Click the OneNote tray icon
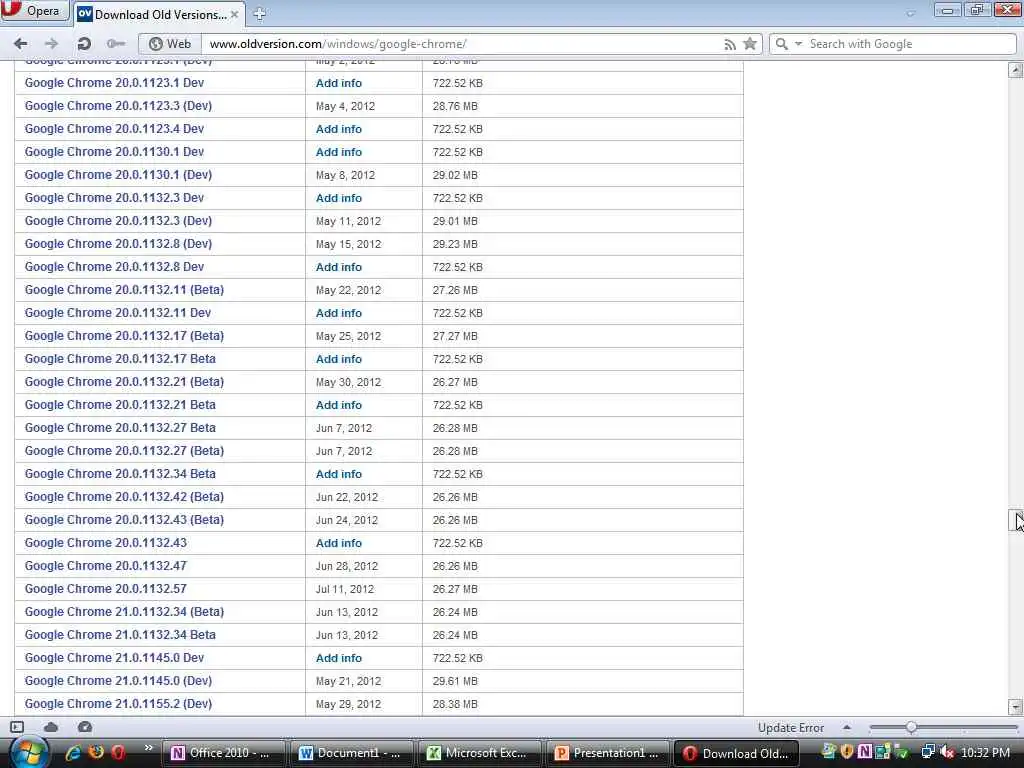 click(x=865, y=752)
